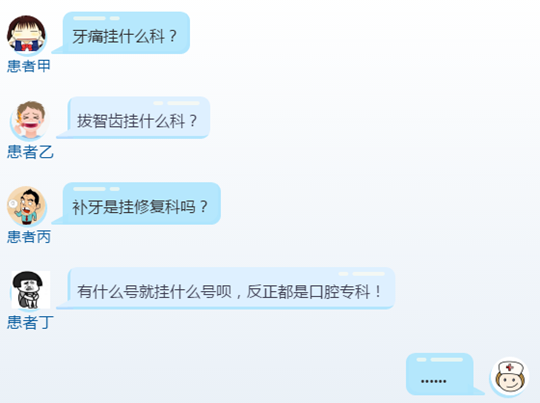This screenshot has width=540, height=403.
Task: Select the 患者乙 name label
Action: click(x=30, y=152)
